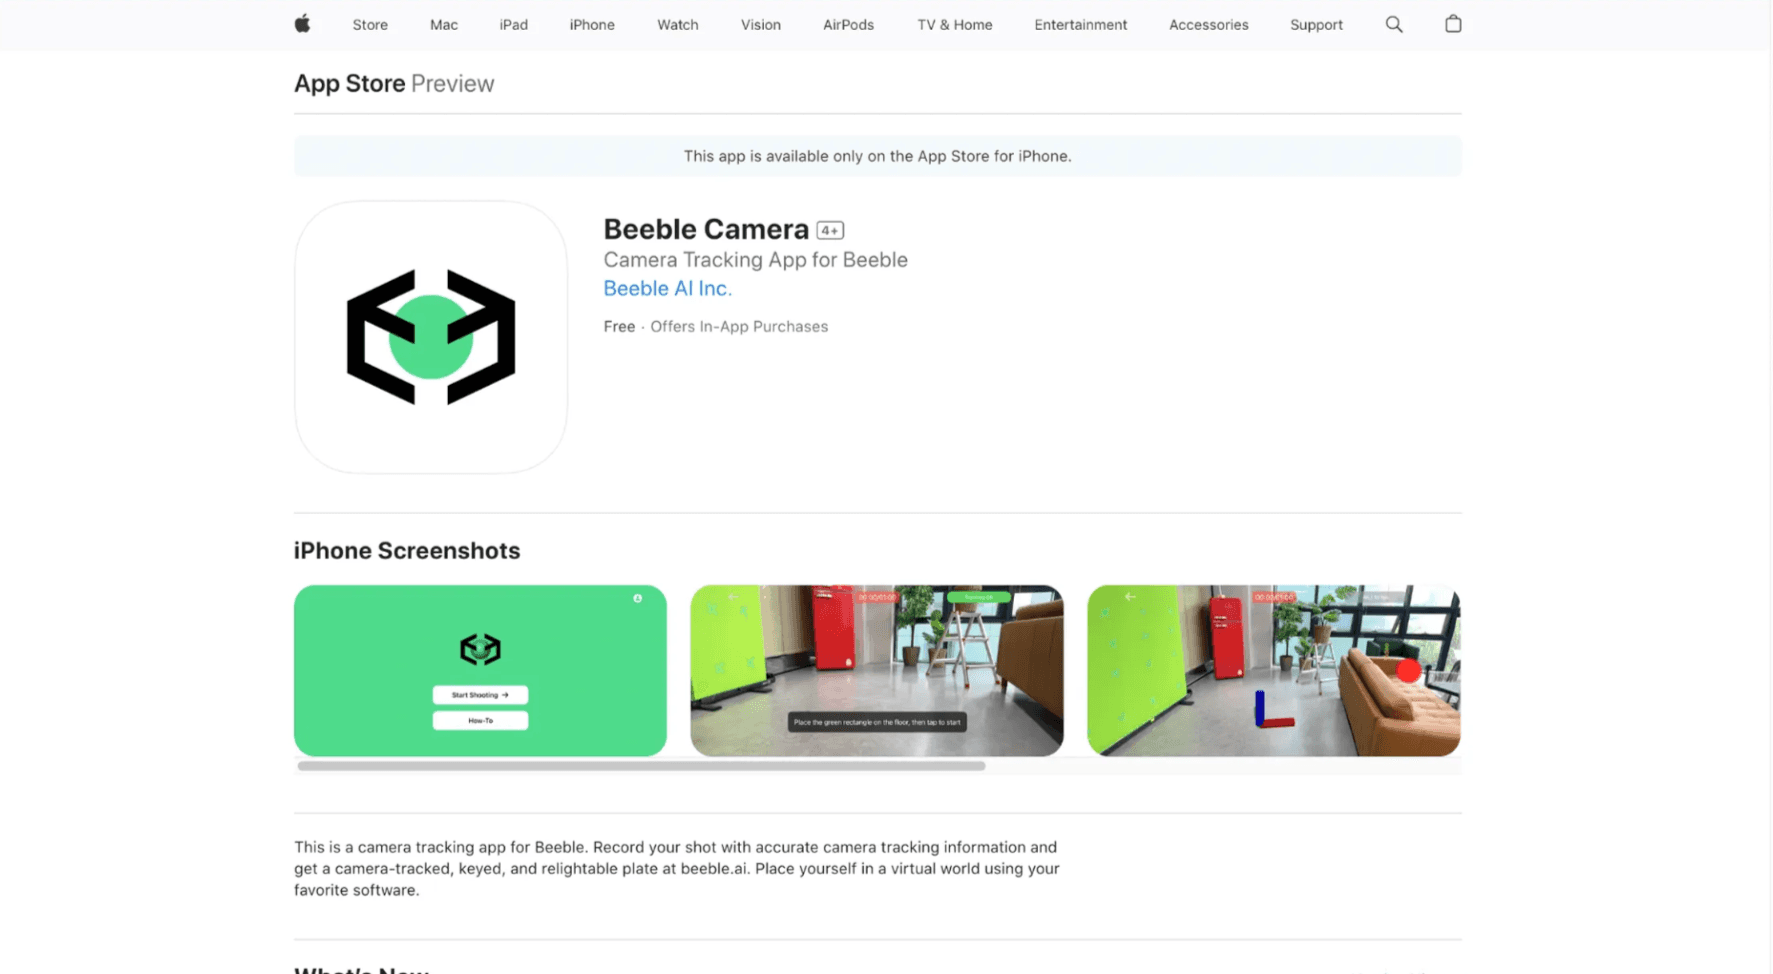This screenshot has height=974, width=1773.
Task: Click the red record dot in the third screenshot
Action: tap(1409, 670)
